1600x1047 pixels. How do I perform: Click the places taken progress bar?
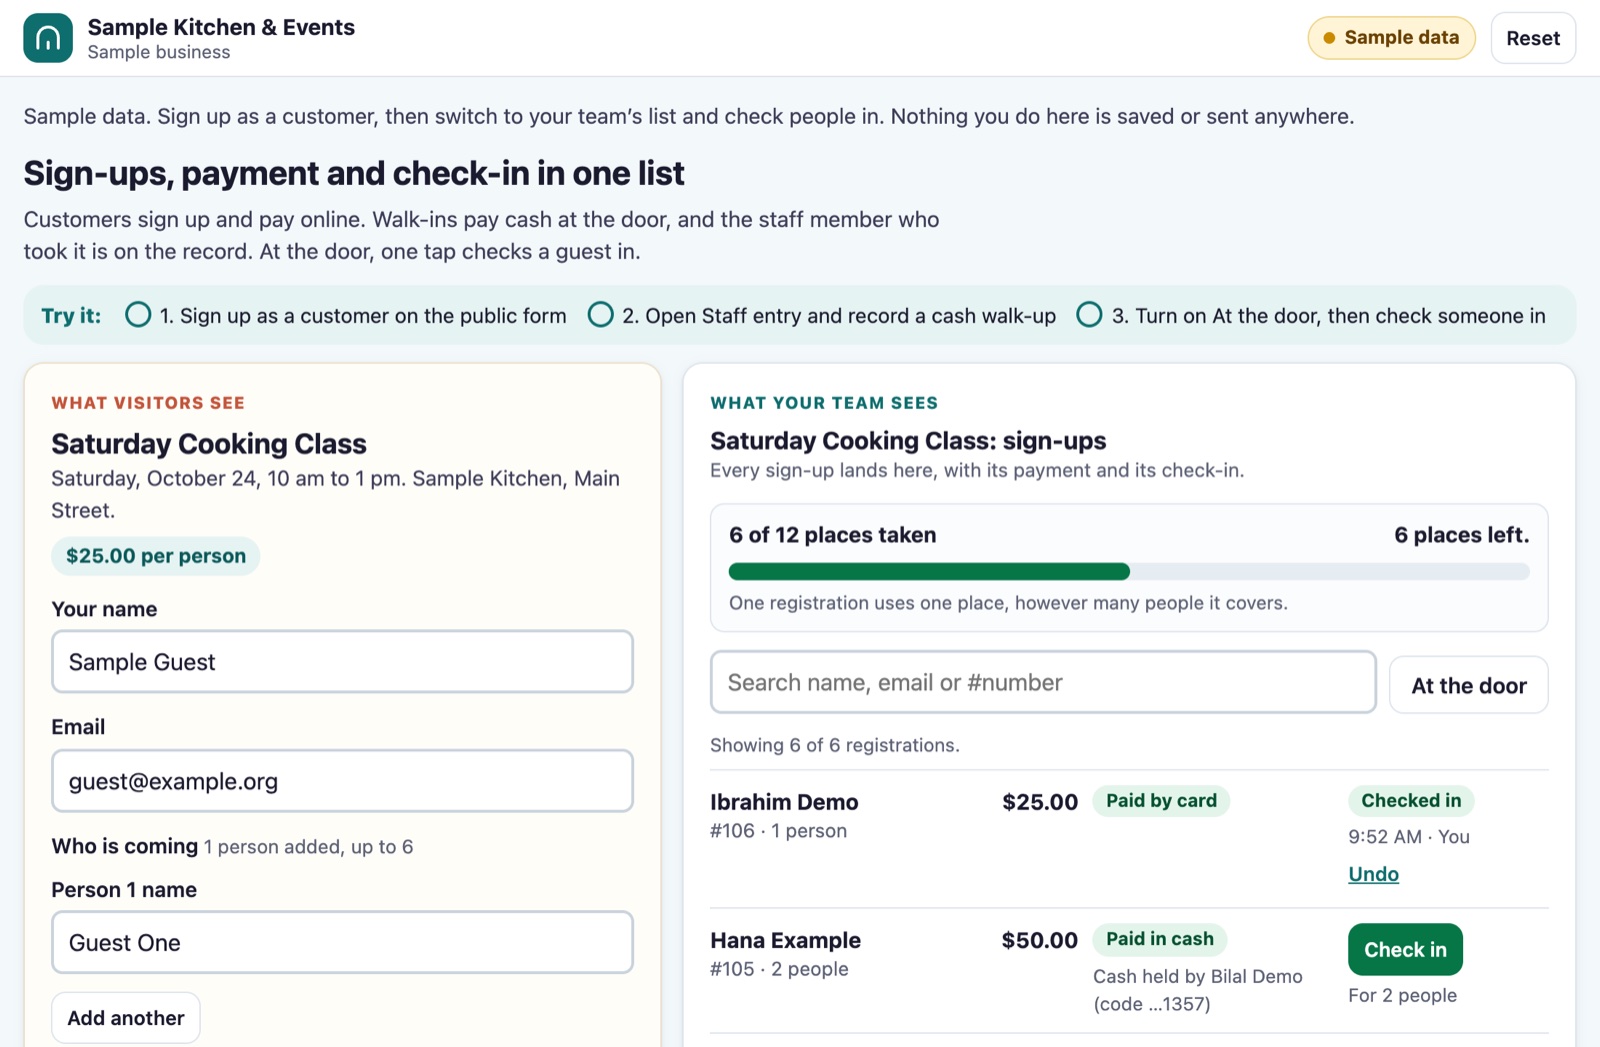(1129, 572)
